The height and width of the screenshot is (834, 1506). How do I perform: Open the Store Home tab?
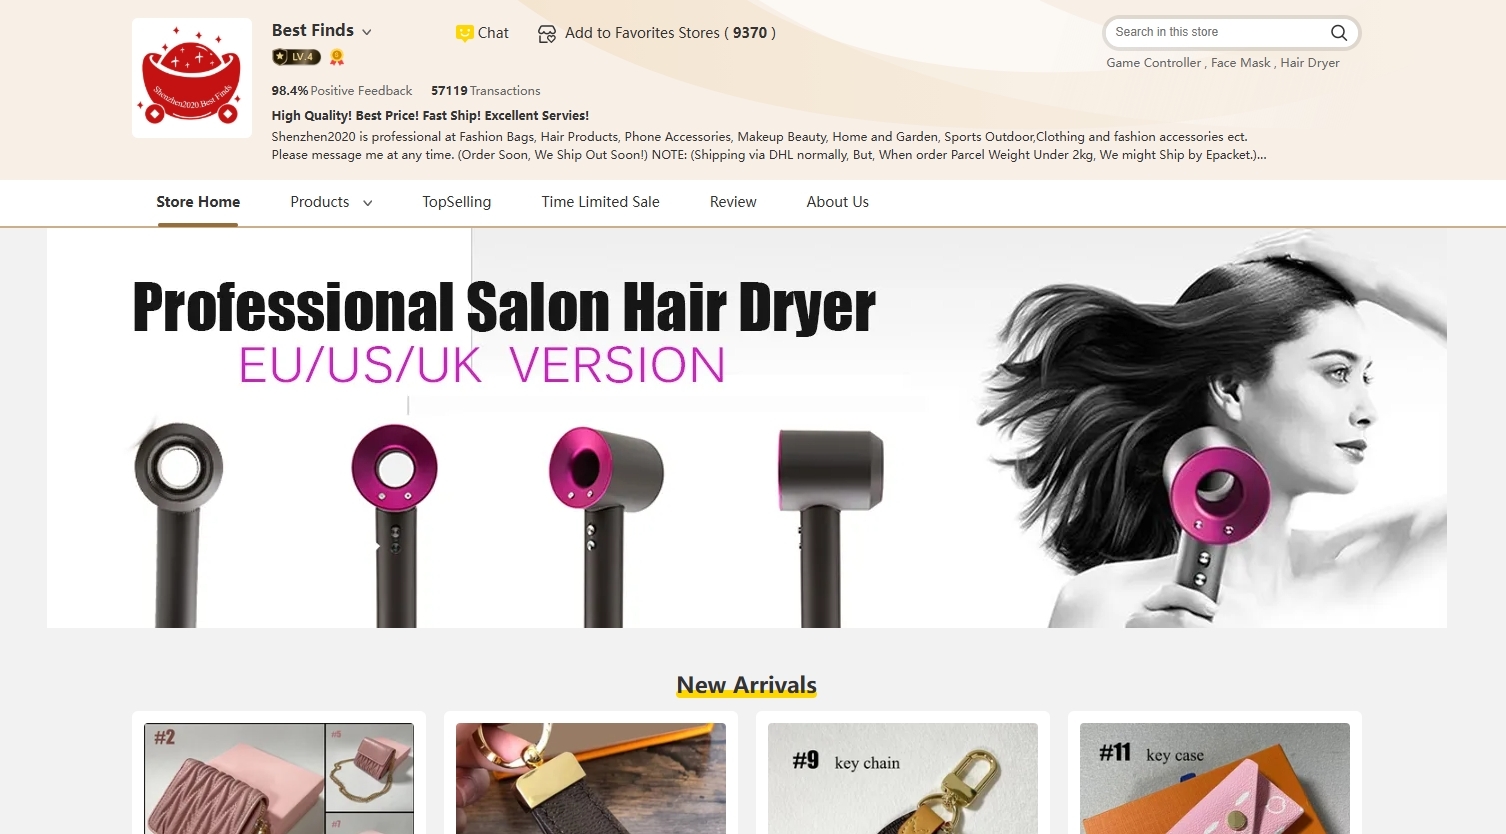point(198,202)
